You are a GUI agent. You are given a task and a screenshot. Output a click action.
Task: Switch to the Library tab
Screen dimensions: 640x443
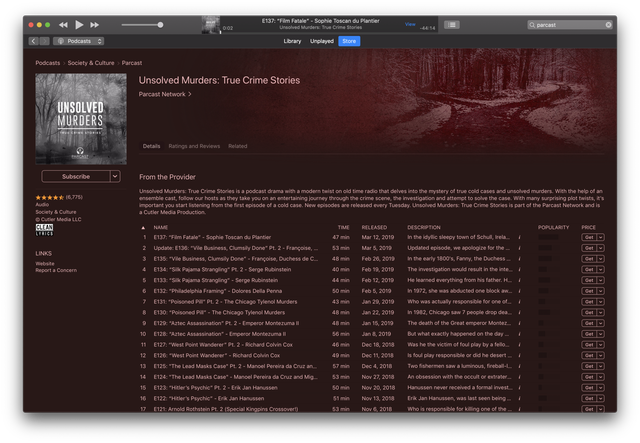tap(292, 41)
